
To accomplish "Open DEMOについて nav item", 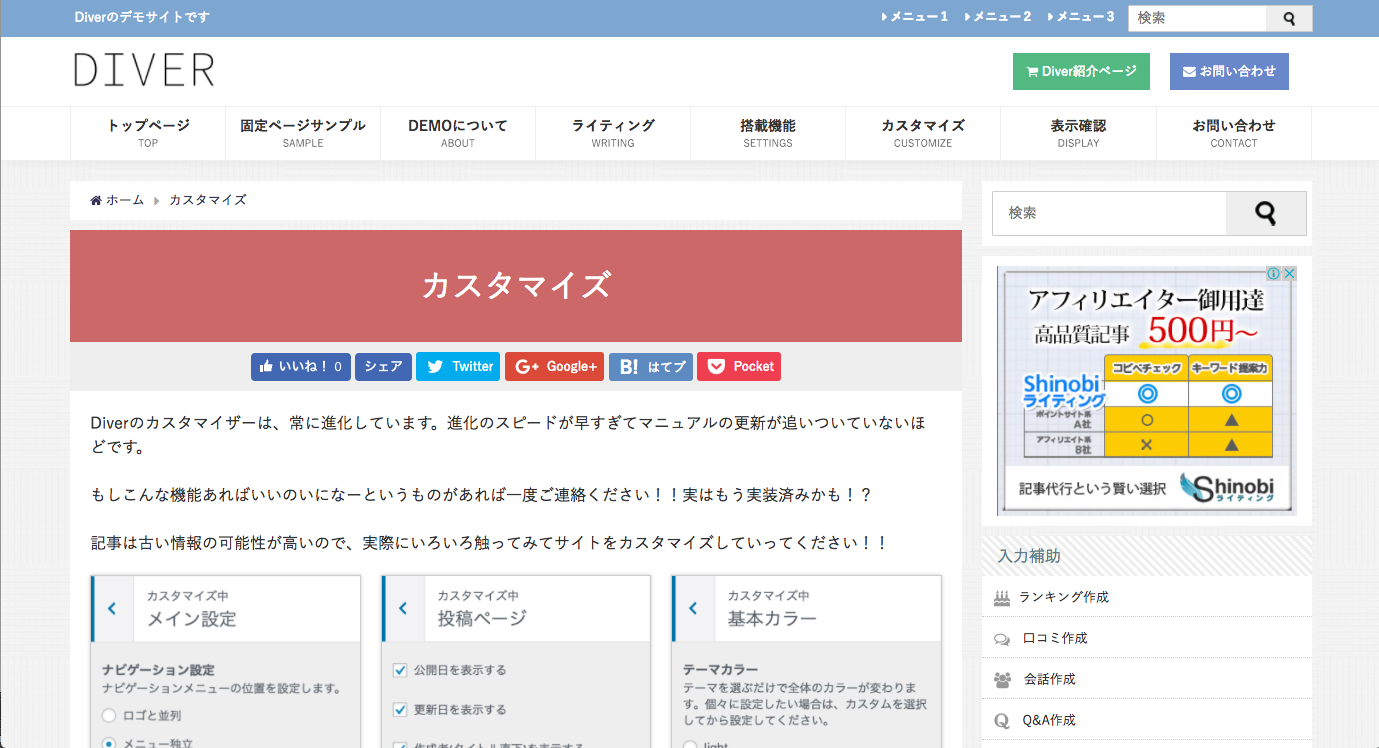I will (x=458, y=133).
